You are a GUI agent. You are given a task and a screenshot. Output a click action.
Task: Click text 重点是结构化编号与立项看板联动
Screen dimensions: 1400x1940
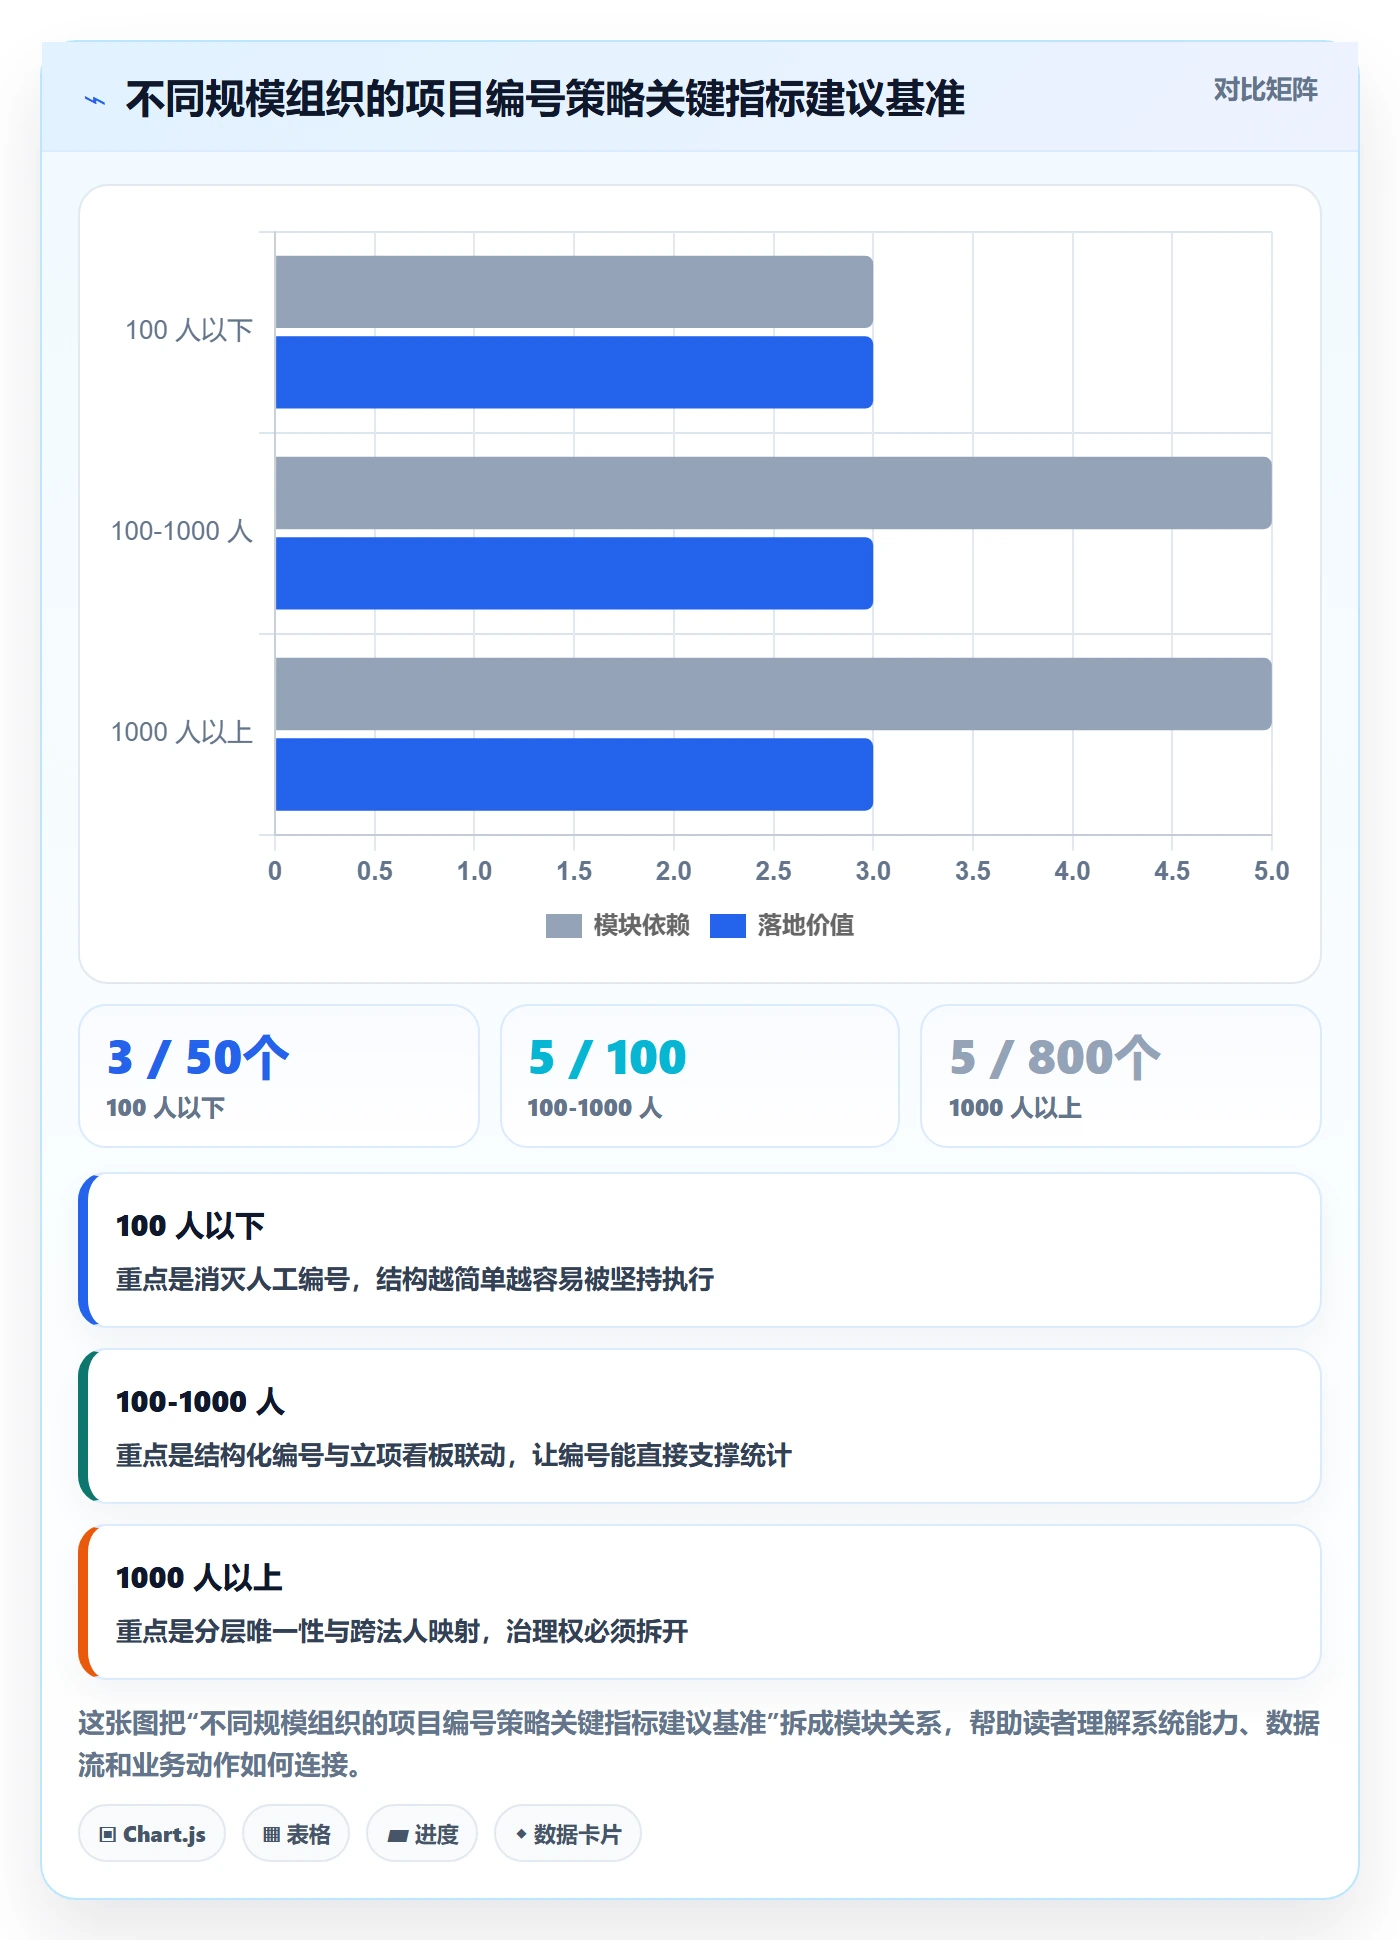(x=311, y=1455)
